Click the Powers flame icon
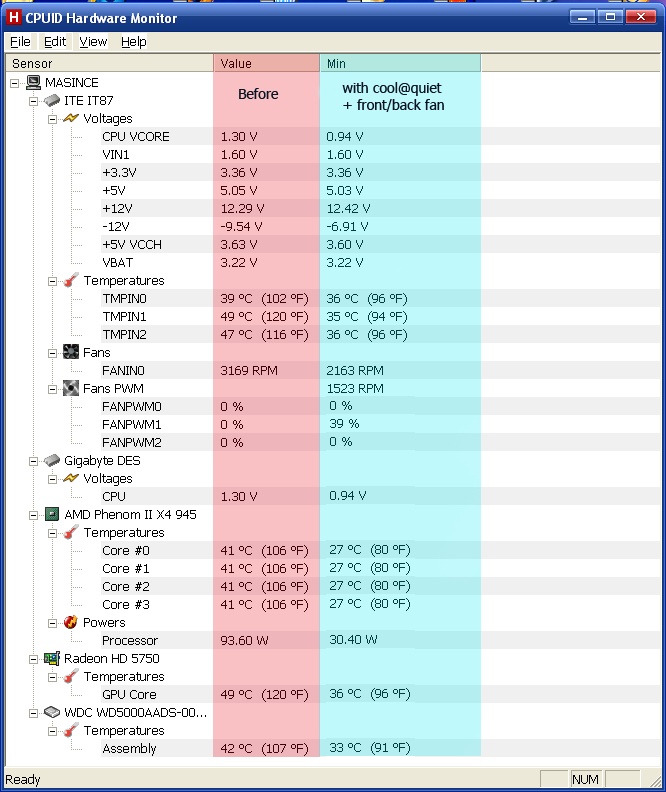Screen dimensions: 666x792 pos(71,622)
